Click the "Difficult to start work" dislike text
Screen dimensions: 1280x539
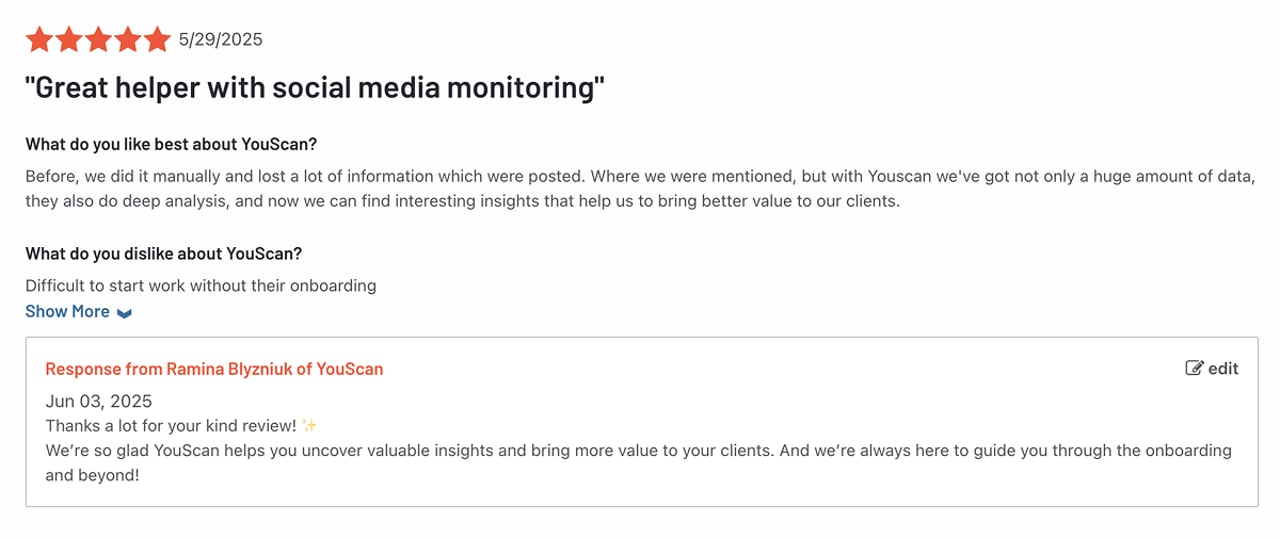(200, 285)
